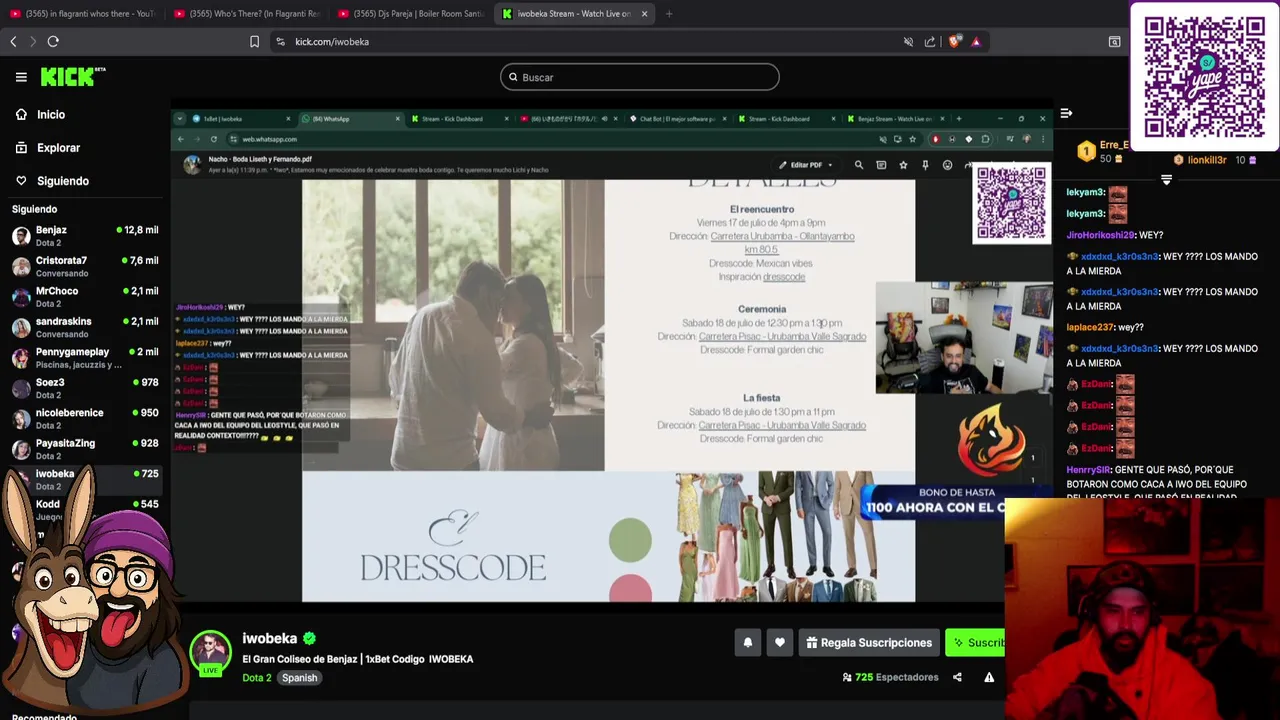Click the search magnifier in Buscar
The image size is (1280, 720).
[513, 77]
